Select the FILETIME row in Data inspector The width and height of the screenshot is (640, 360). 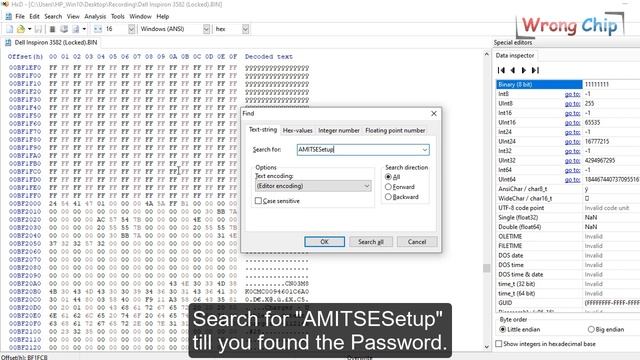tap(568, 246)
